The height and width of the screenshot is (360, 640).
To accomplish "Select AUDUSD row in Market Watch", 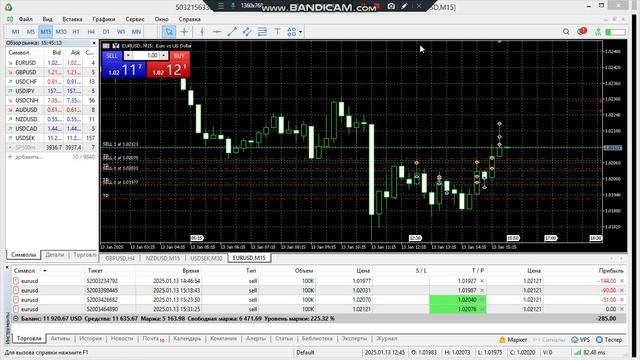I will coord(51,110).
